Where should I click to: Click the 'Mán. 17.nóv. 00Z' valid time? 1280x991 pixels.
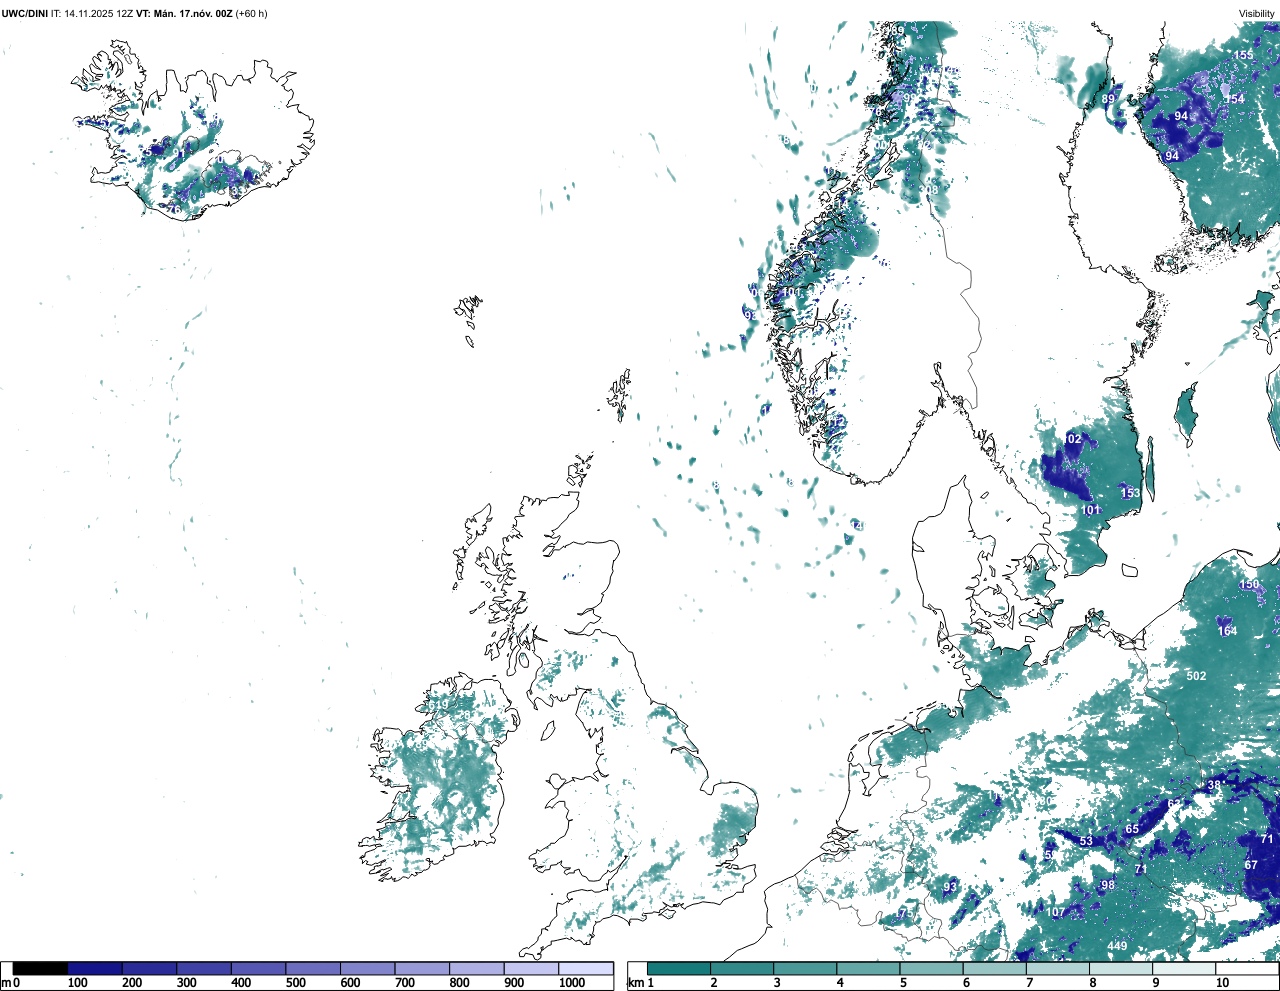(x=191, y=13)
